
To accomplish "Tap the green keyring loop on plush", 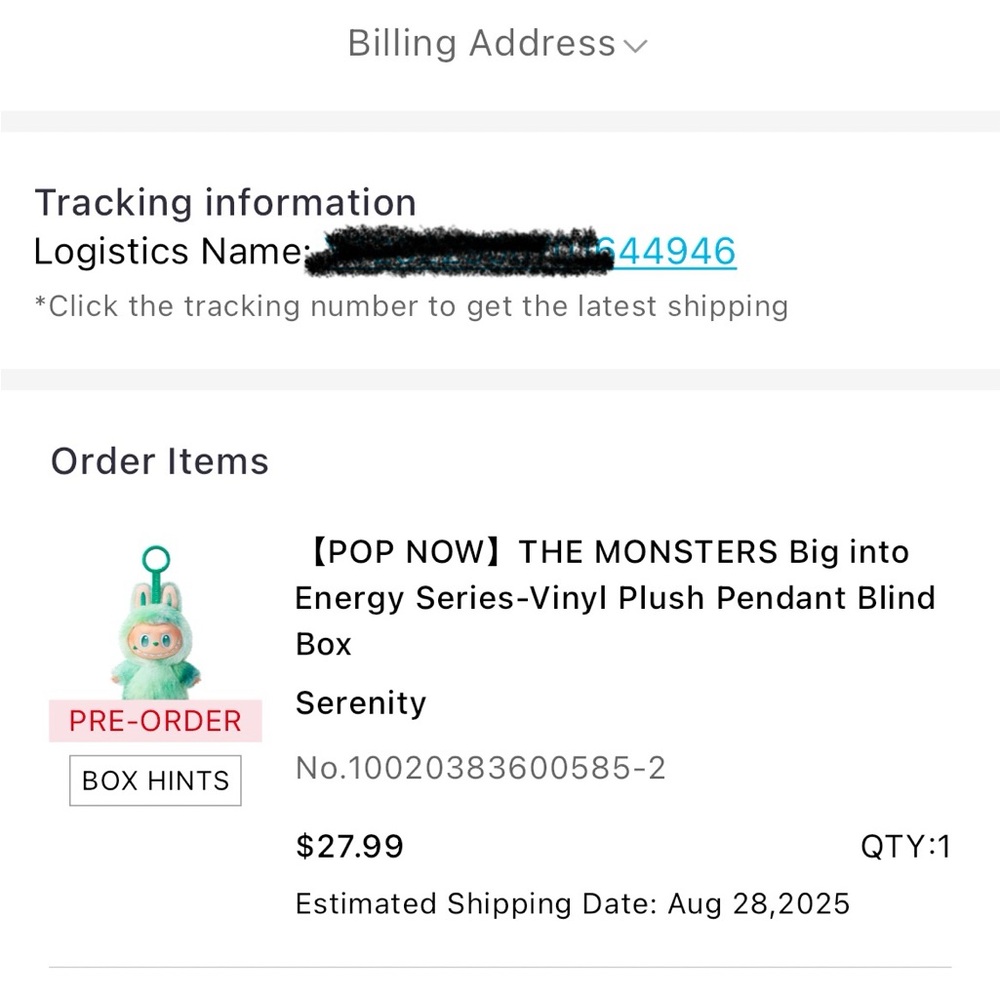I will pos(156,561).
